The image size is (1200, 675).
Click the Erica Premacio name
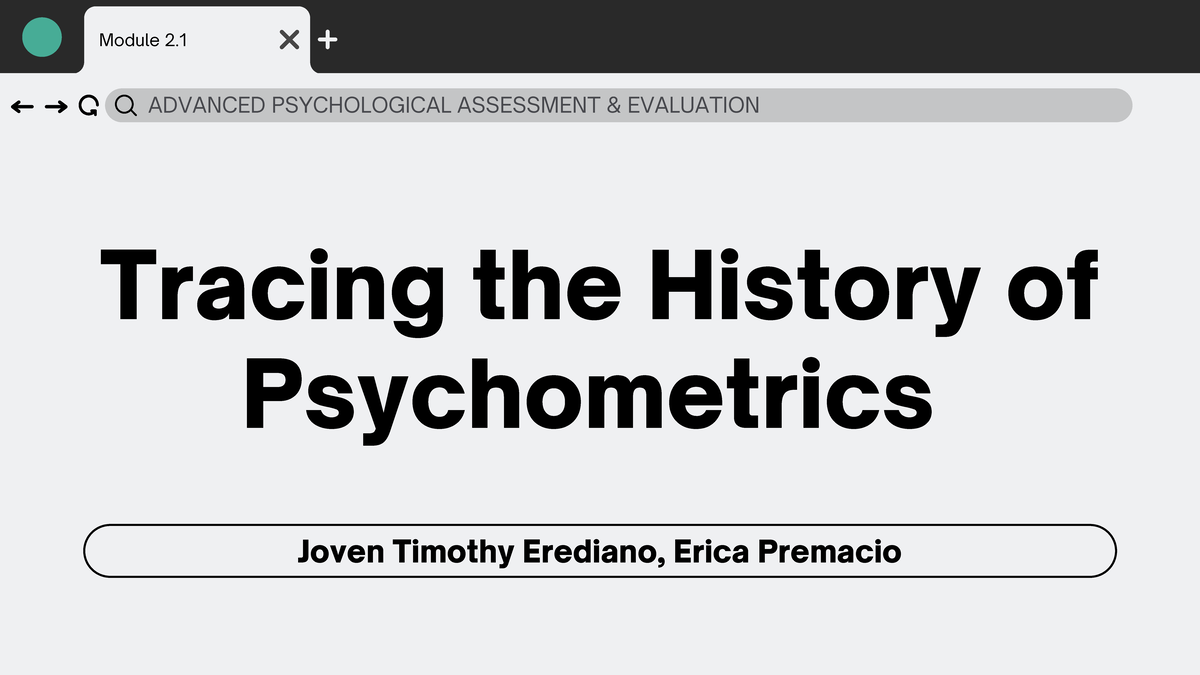tap(790, 550)
